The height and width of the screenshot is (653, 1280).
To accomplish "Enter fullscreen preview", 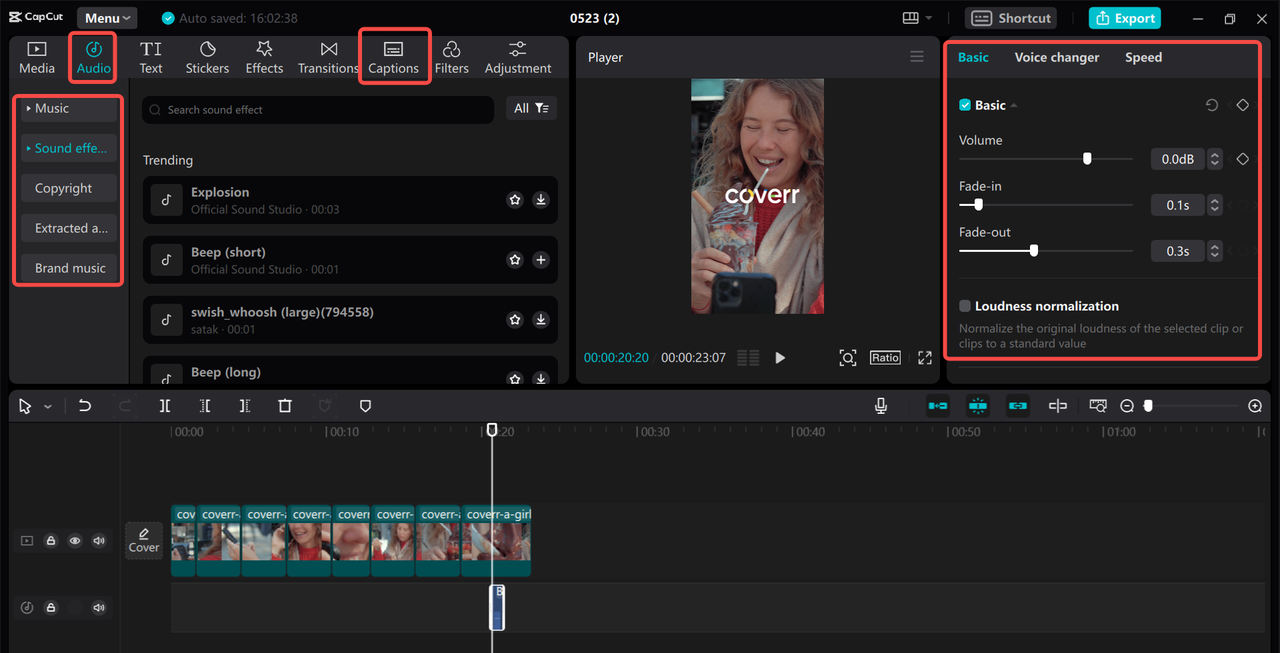I will pos(924,358).
